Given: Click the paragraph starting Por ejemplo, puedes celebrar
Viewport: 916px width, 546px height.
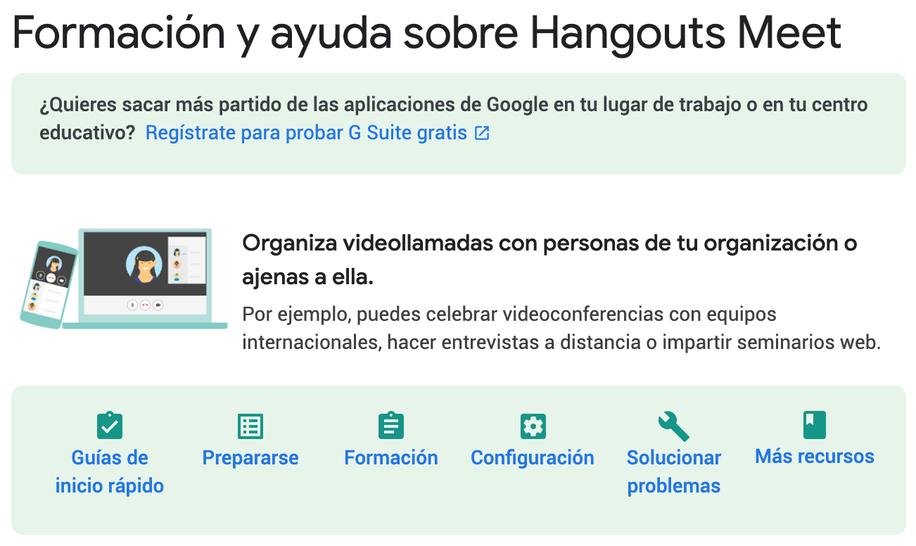Looking at the screenshot, I should coord(561,328).
